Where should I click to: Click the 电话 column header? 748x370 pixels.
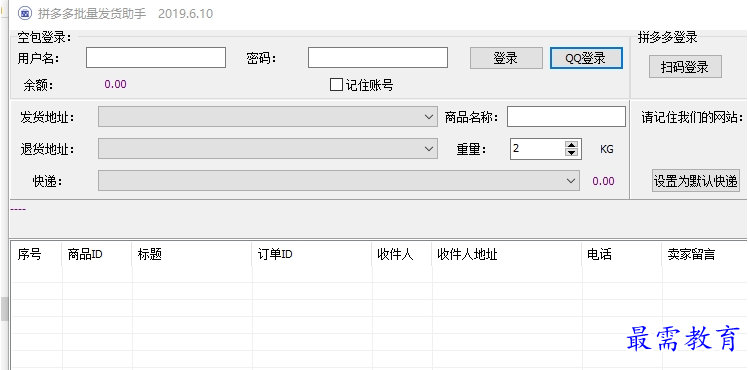tap(622, 255)
